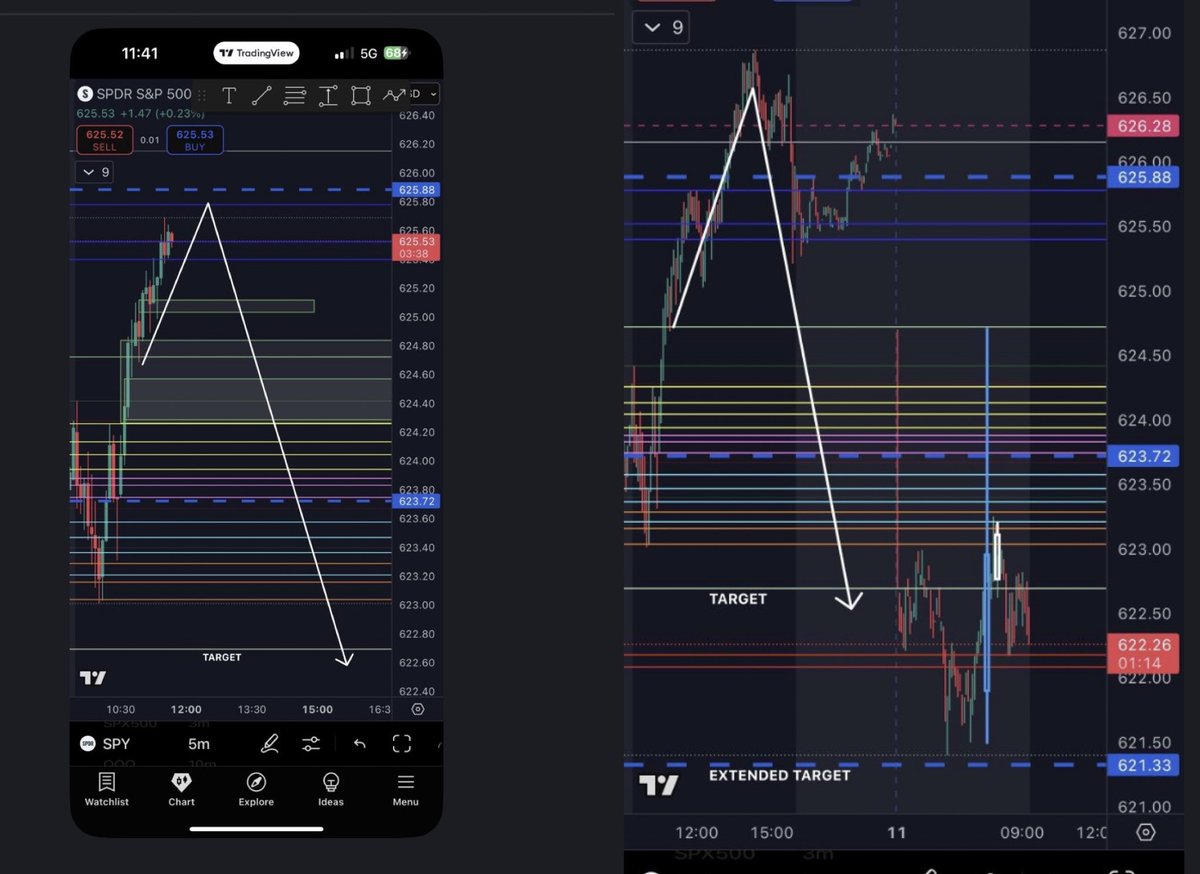Click the 13:30 time axis label on phone
Viewport: 1200px width, 874px height.
tap(252, 709)
